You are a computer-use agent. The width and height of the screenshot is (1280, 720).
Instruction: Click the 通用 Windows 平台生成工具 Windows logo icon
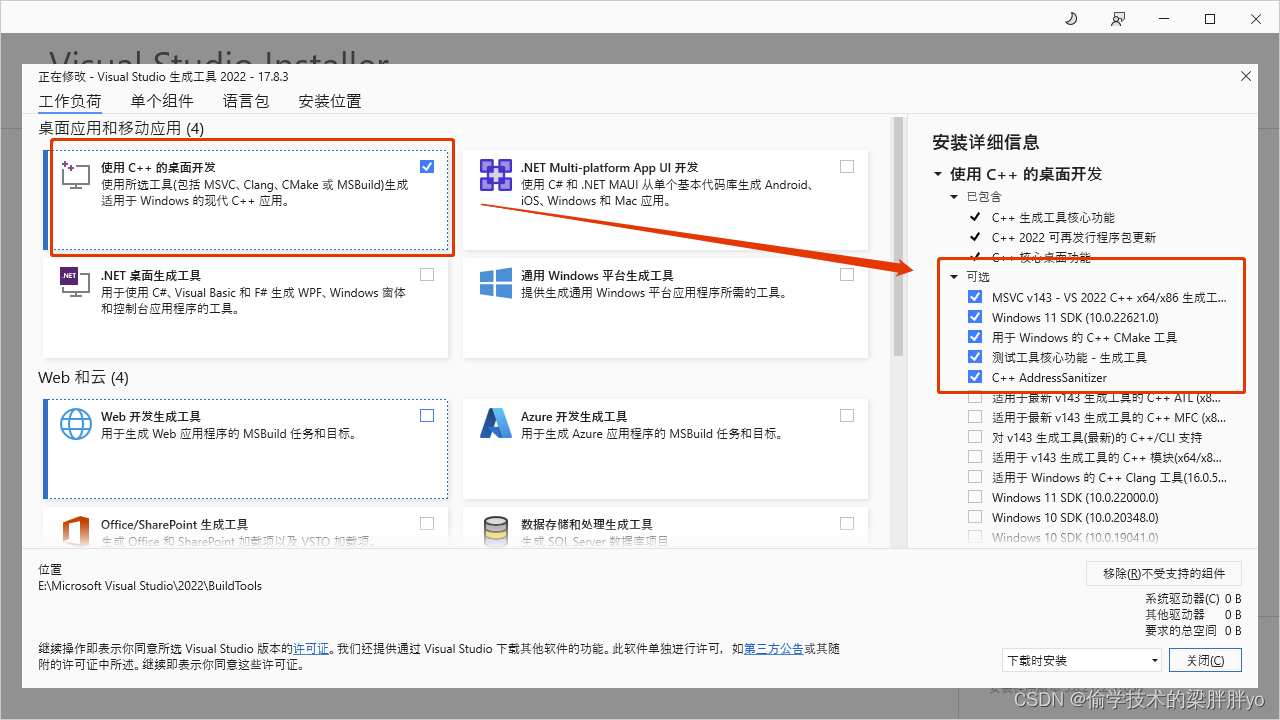(495, 284)
